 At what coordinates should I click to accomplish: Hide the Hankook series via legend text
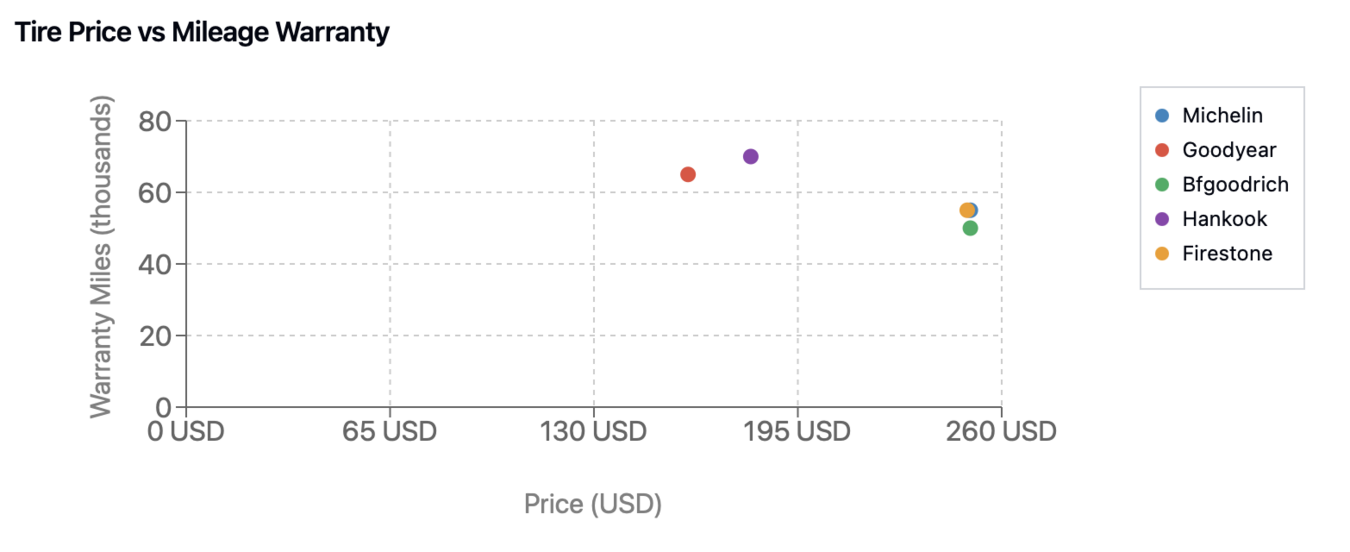1224,219
